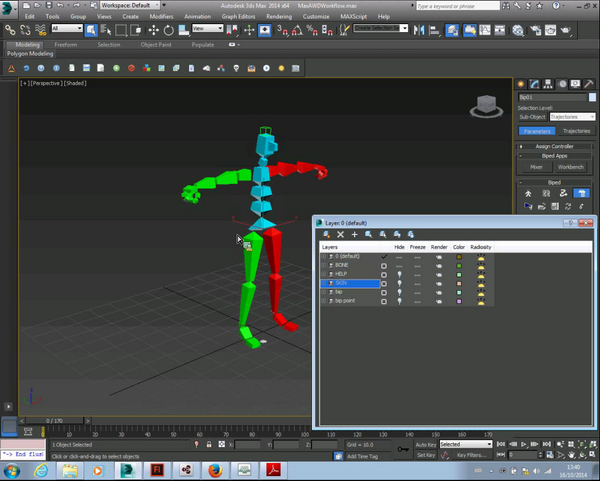
Task: Click color swatch of BONE layer
Action: coord(459,266)
